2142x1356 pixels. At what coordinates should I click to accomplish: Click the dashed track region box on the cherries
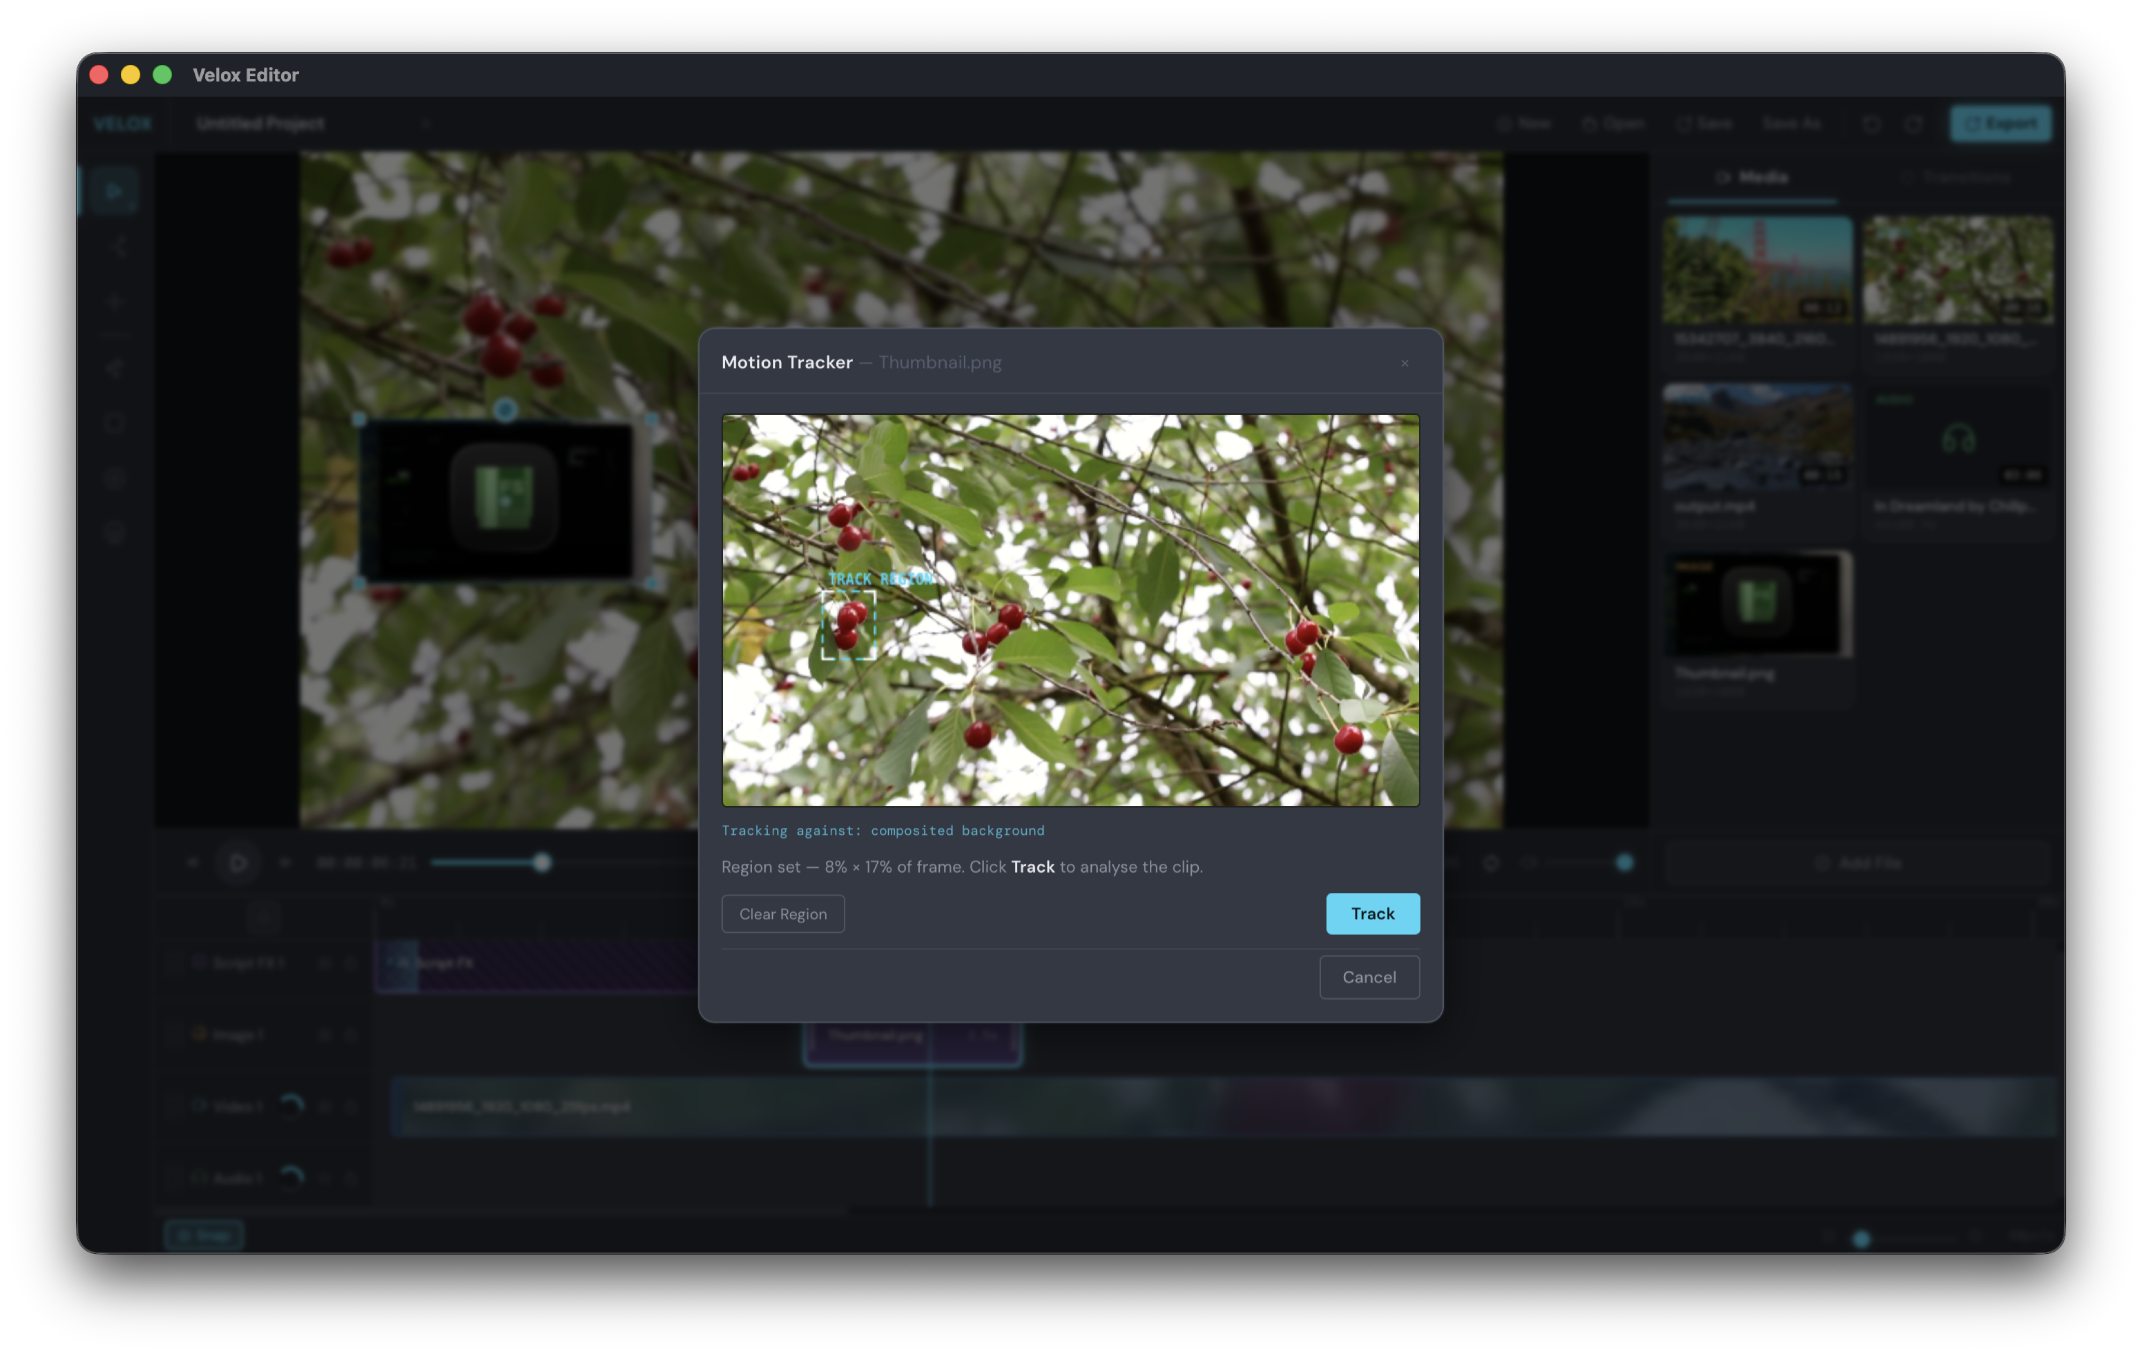point(848,624)
